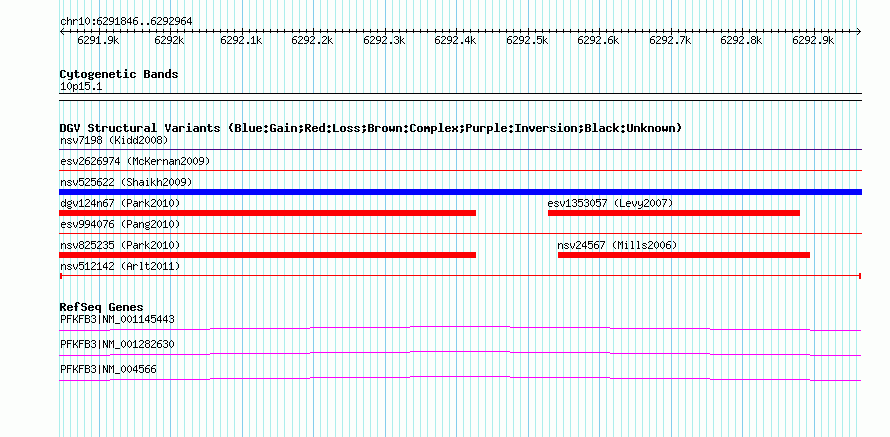Click the red esv1353057 loss bar
This screenshot has width=890, height=437.
pyautogui.click(x=674, y=213)
